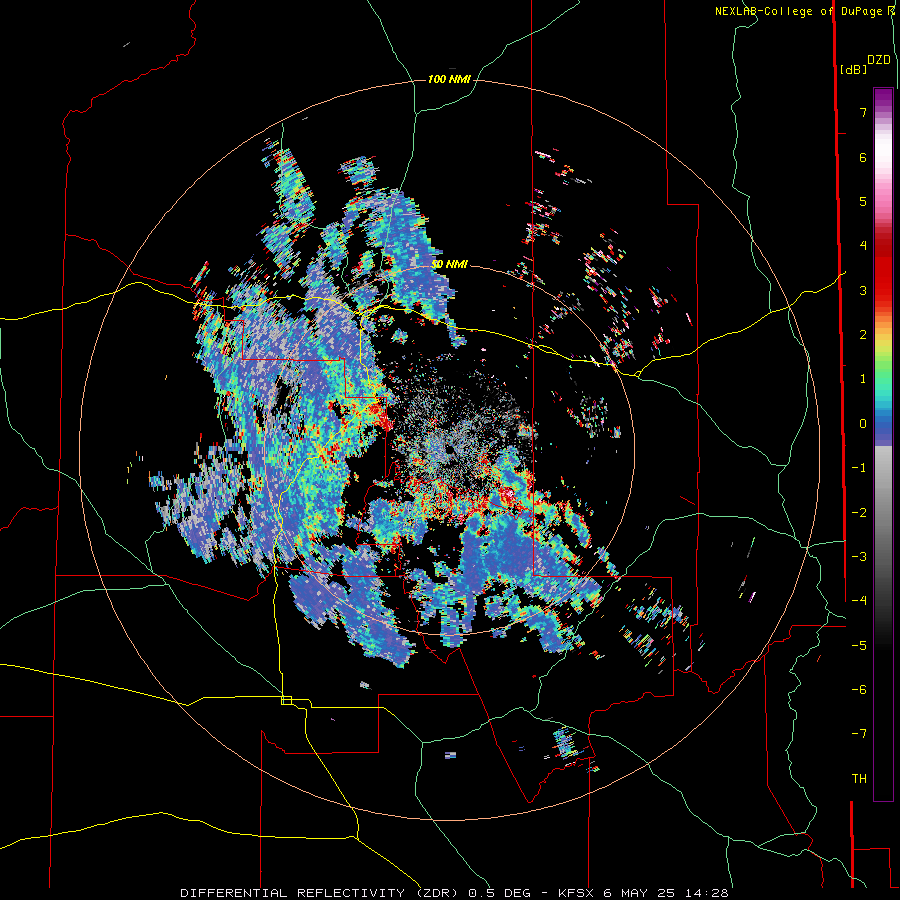This screenshot has height=900, width=900.
Task: Click the 1 value on the scale
Action: (x=863, y=379)
